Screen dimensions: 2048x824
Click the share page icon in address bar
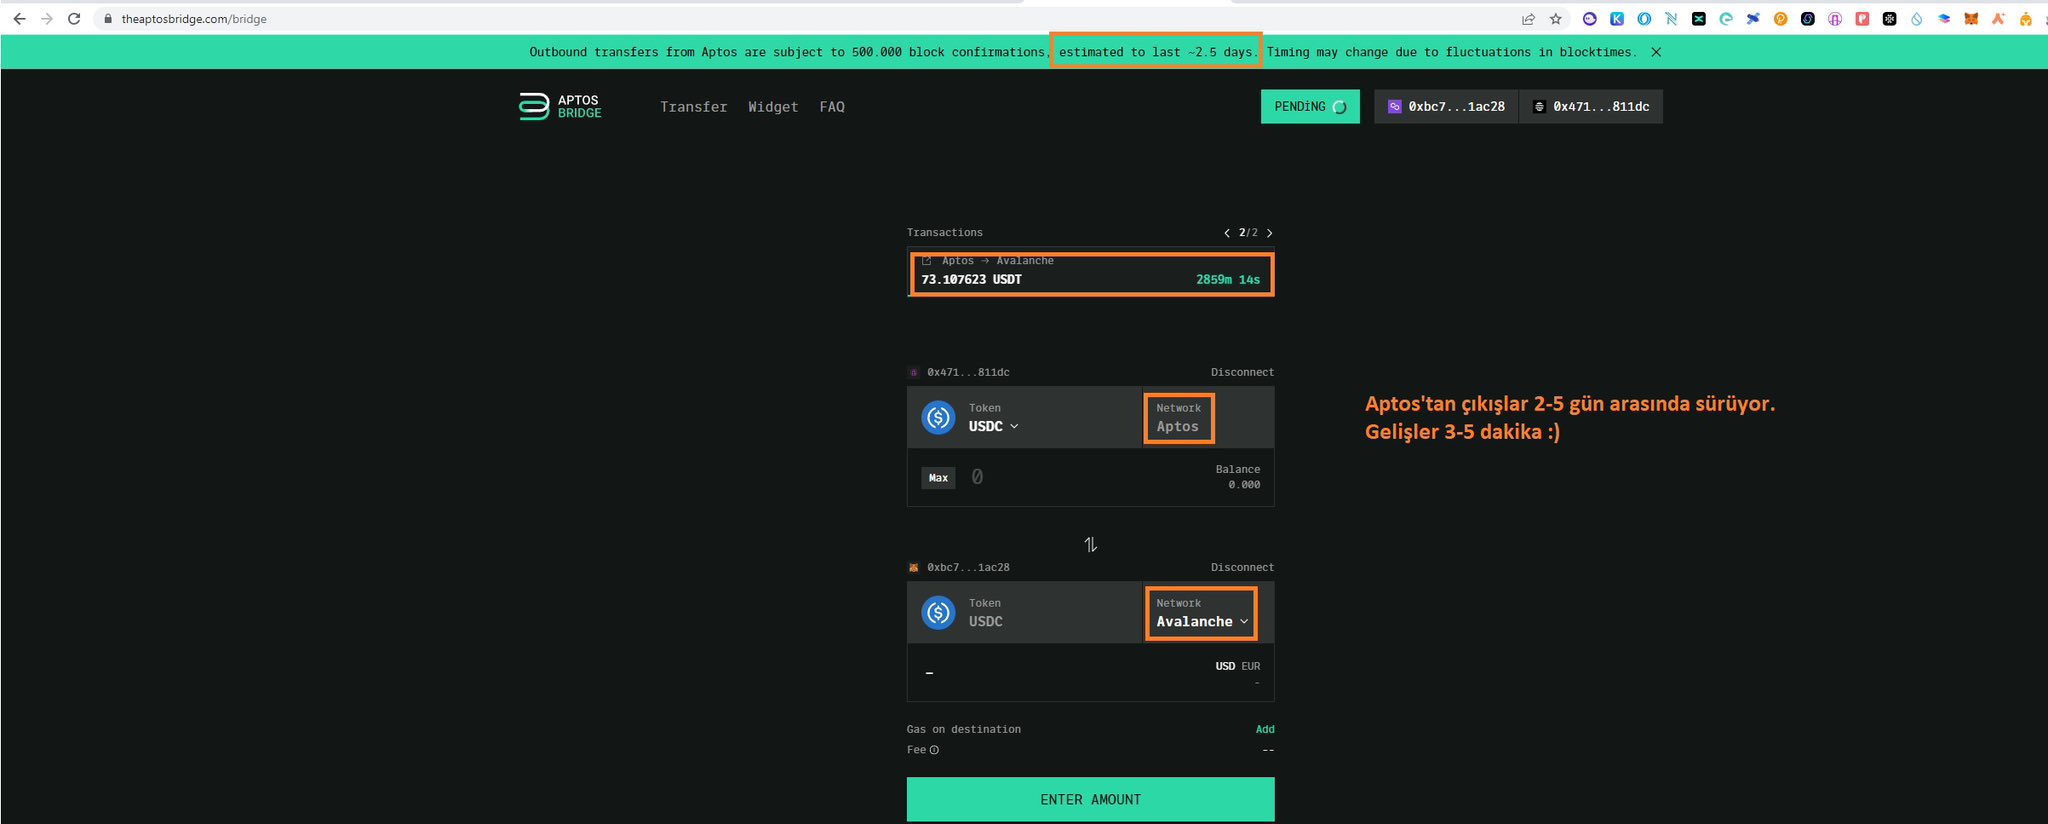click(x=1528, y=19)
